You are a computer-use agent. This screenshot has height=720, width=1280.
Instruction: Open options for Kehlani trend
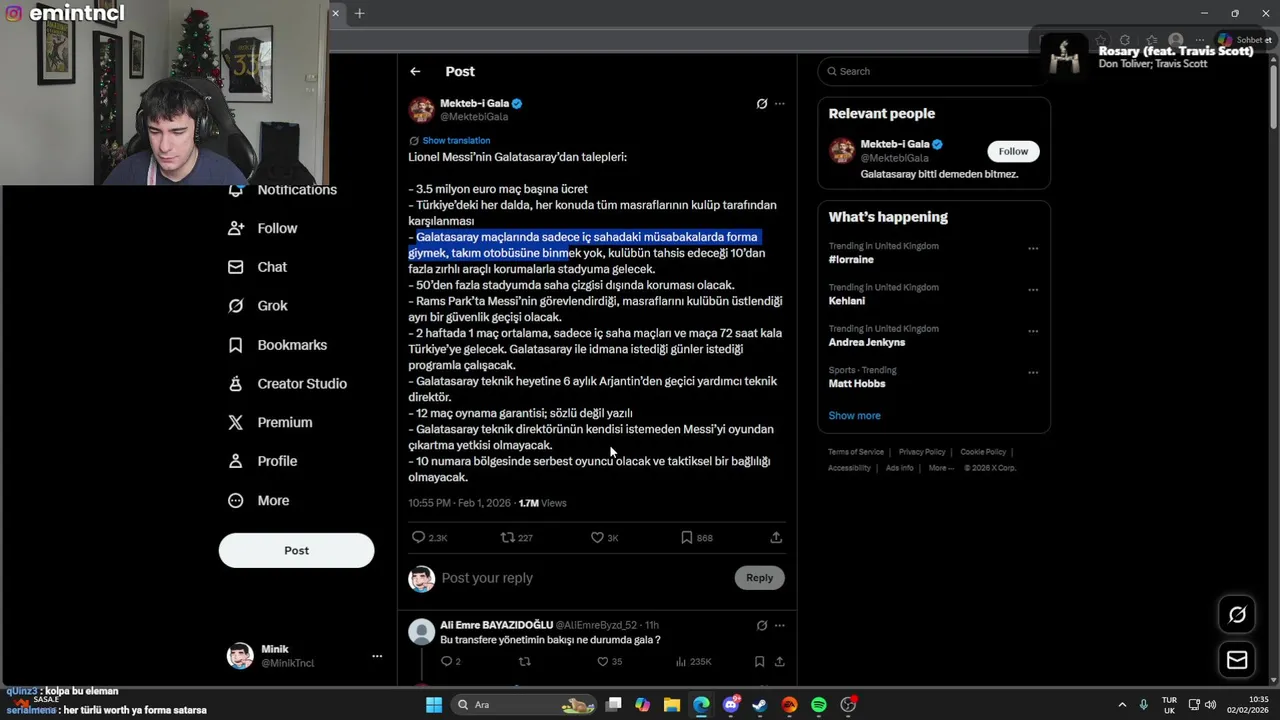tap(1033, 290)
